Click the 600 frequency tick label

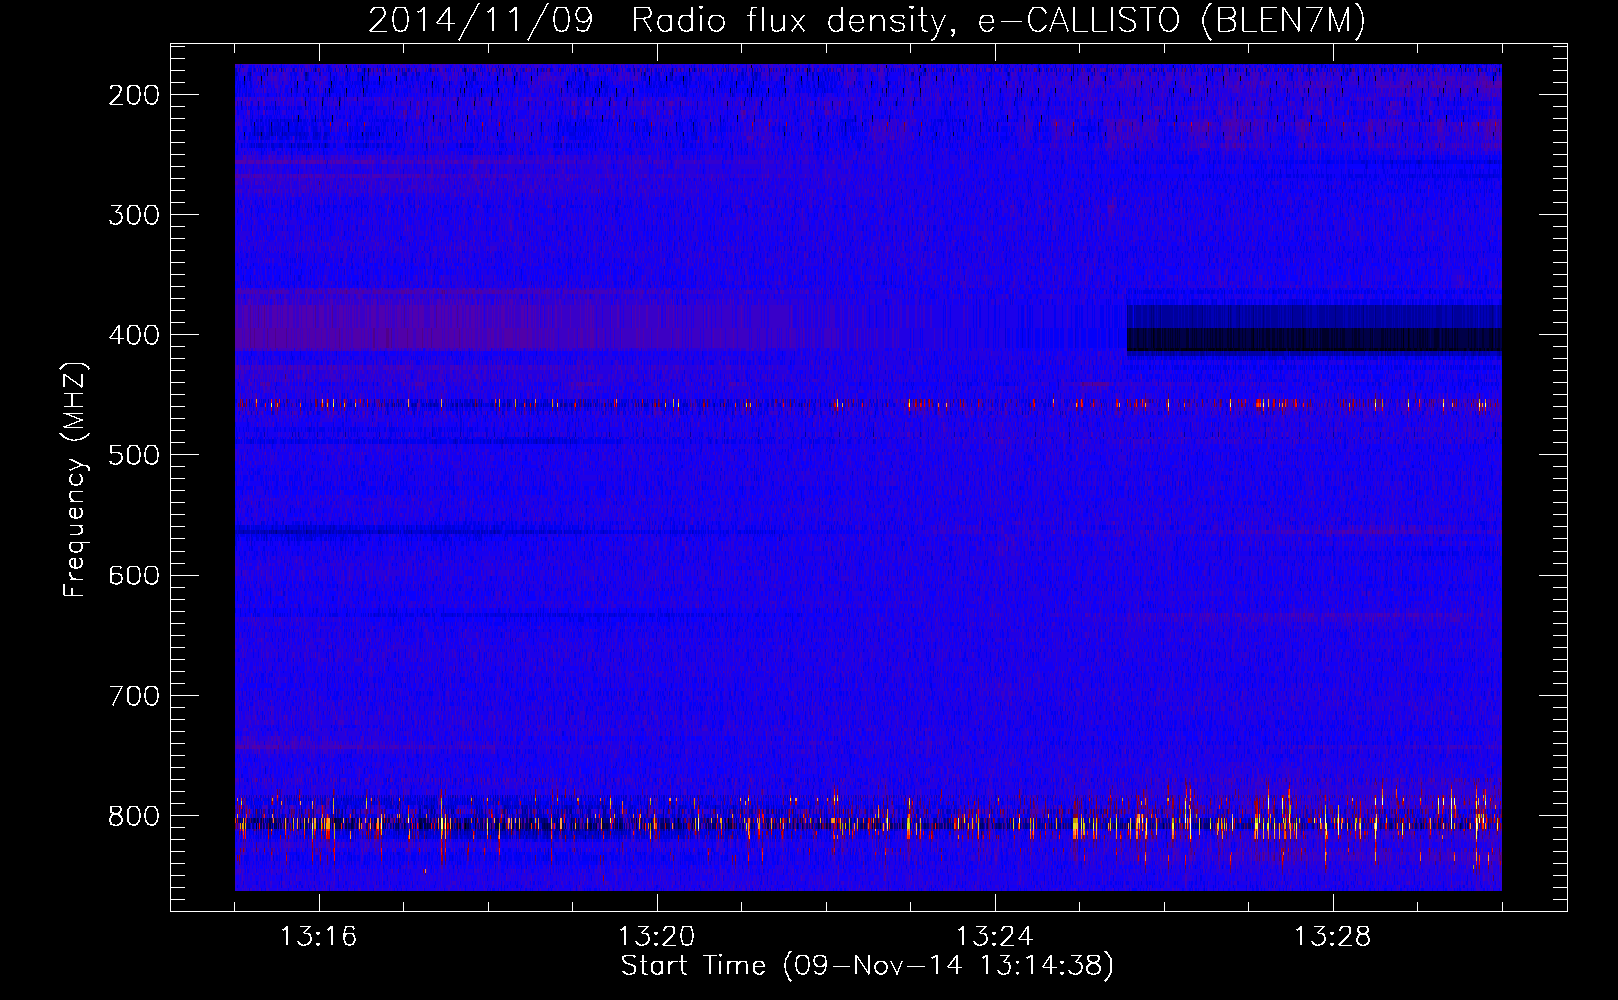(x=134, y=575)
